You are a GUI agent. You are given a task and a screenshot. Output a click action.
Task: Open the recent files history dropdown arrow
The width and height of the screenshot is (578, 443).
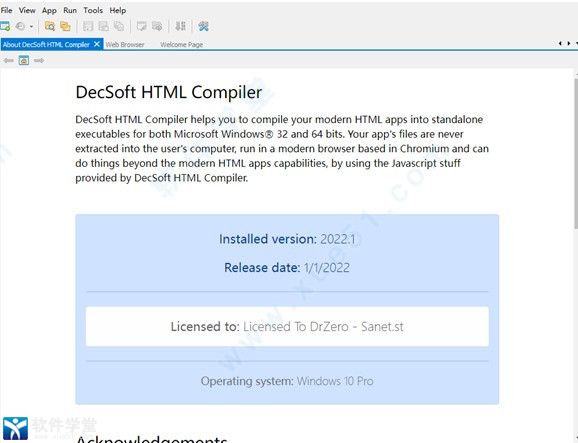coord(31,27)
